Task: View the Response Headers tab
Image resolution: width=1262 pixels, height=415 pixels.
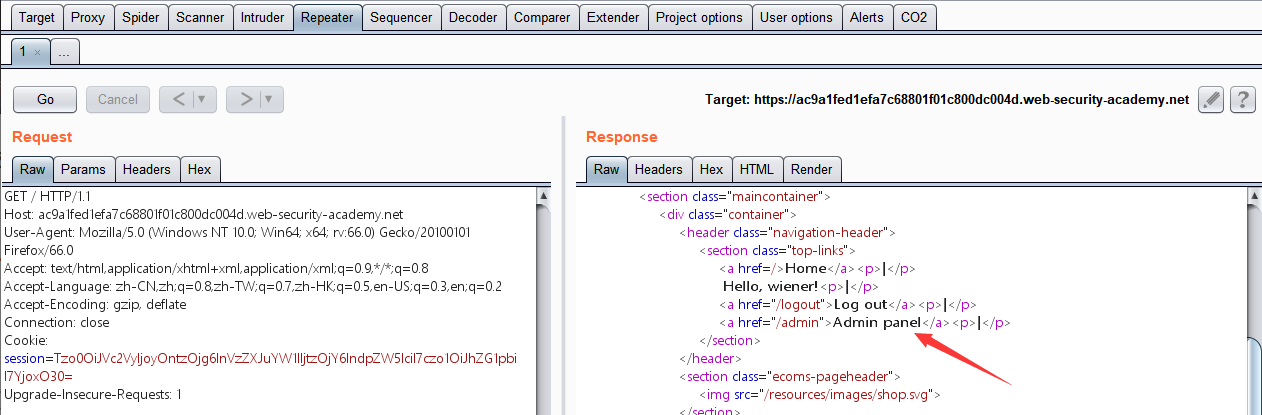Action: [659, 169]
